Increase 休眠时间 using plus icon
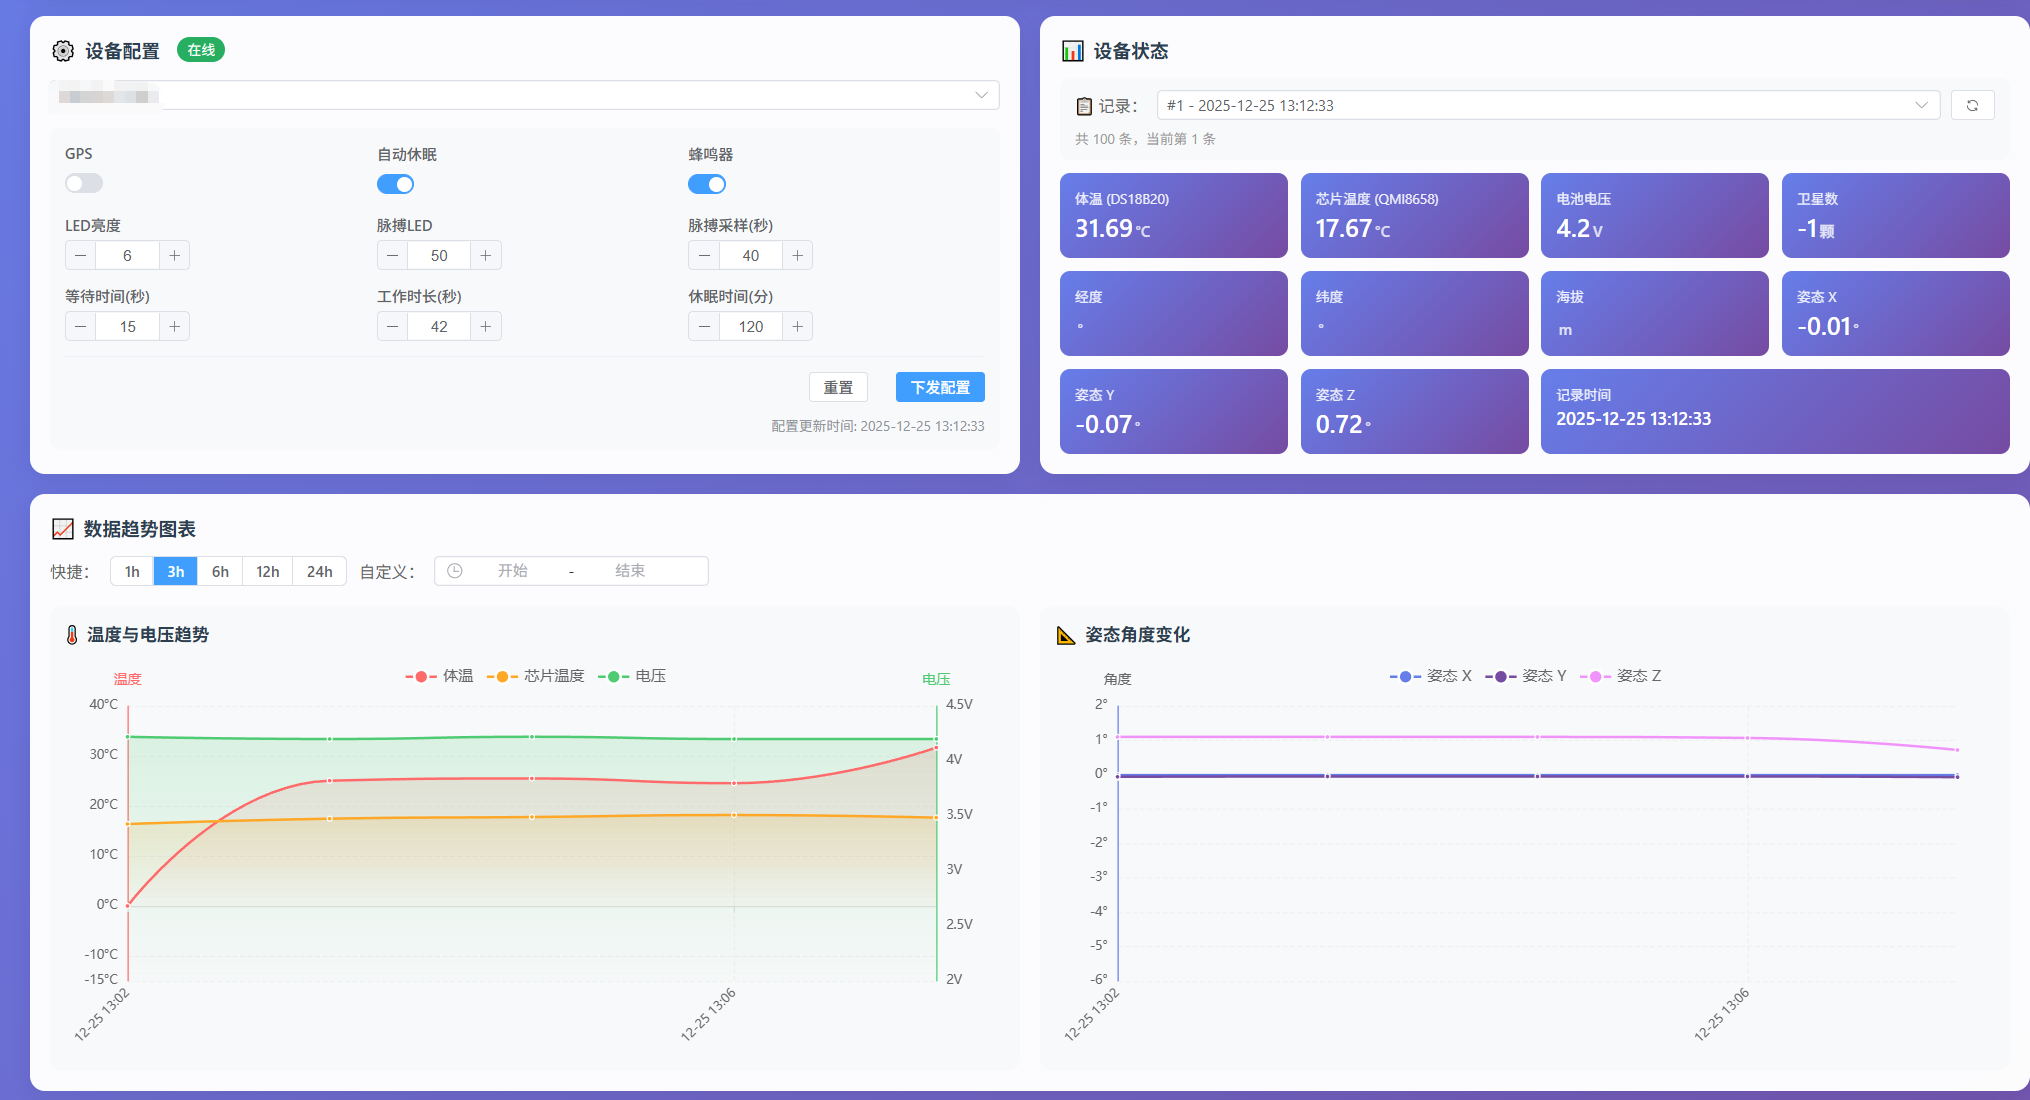Screen dimensions: 2030x1100 coord(797,326)
